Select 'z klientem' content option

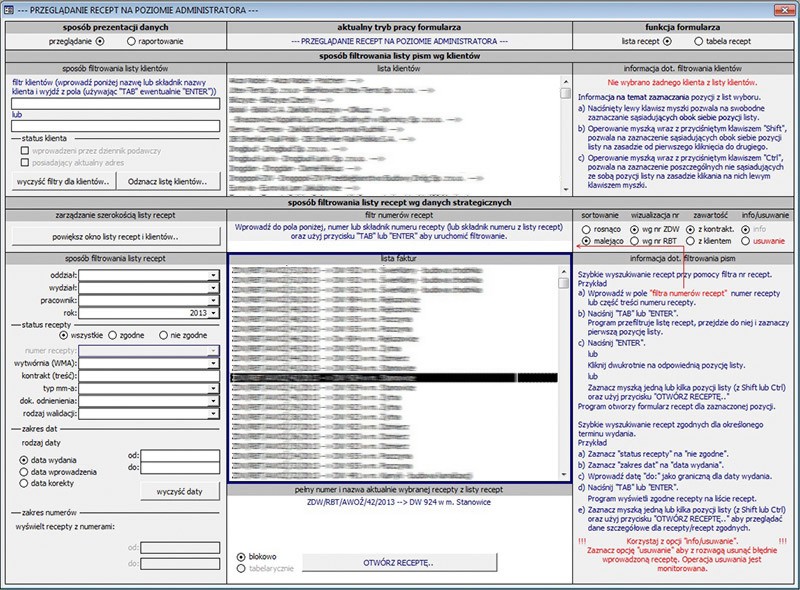pos(690,241)
